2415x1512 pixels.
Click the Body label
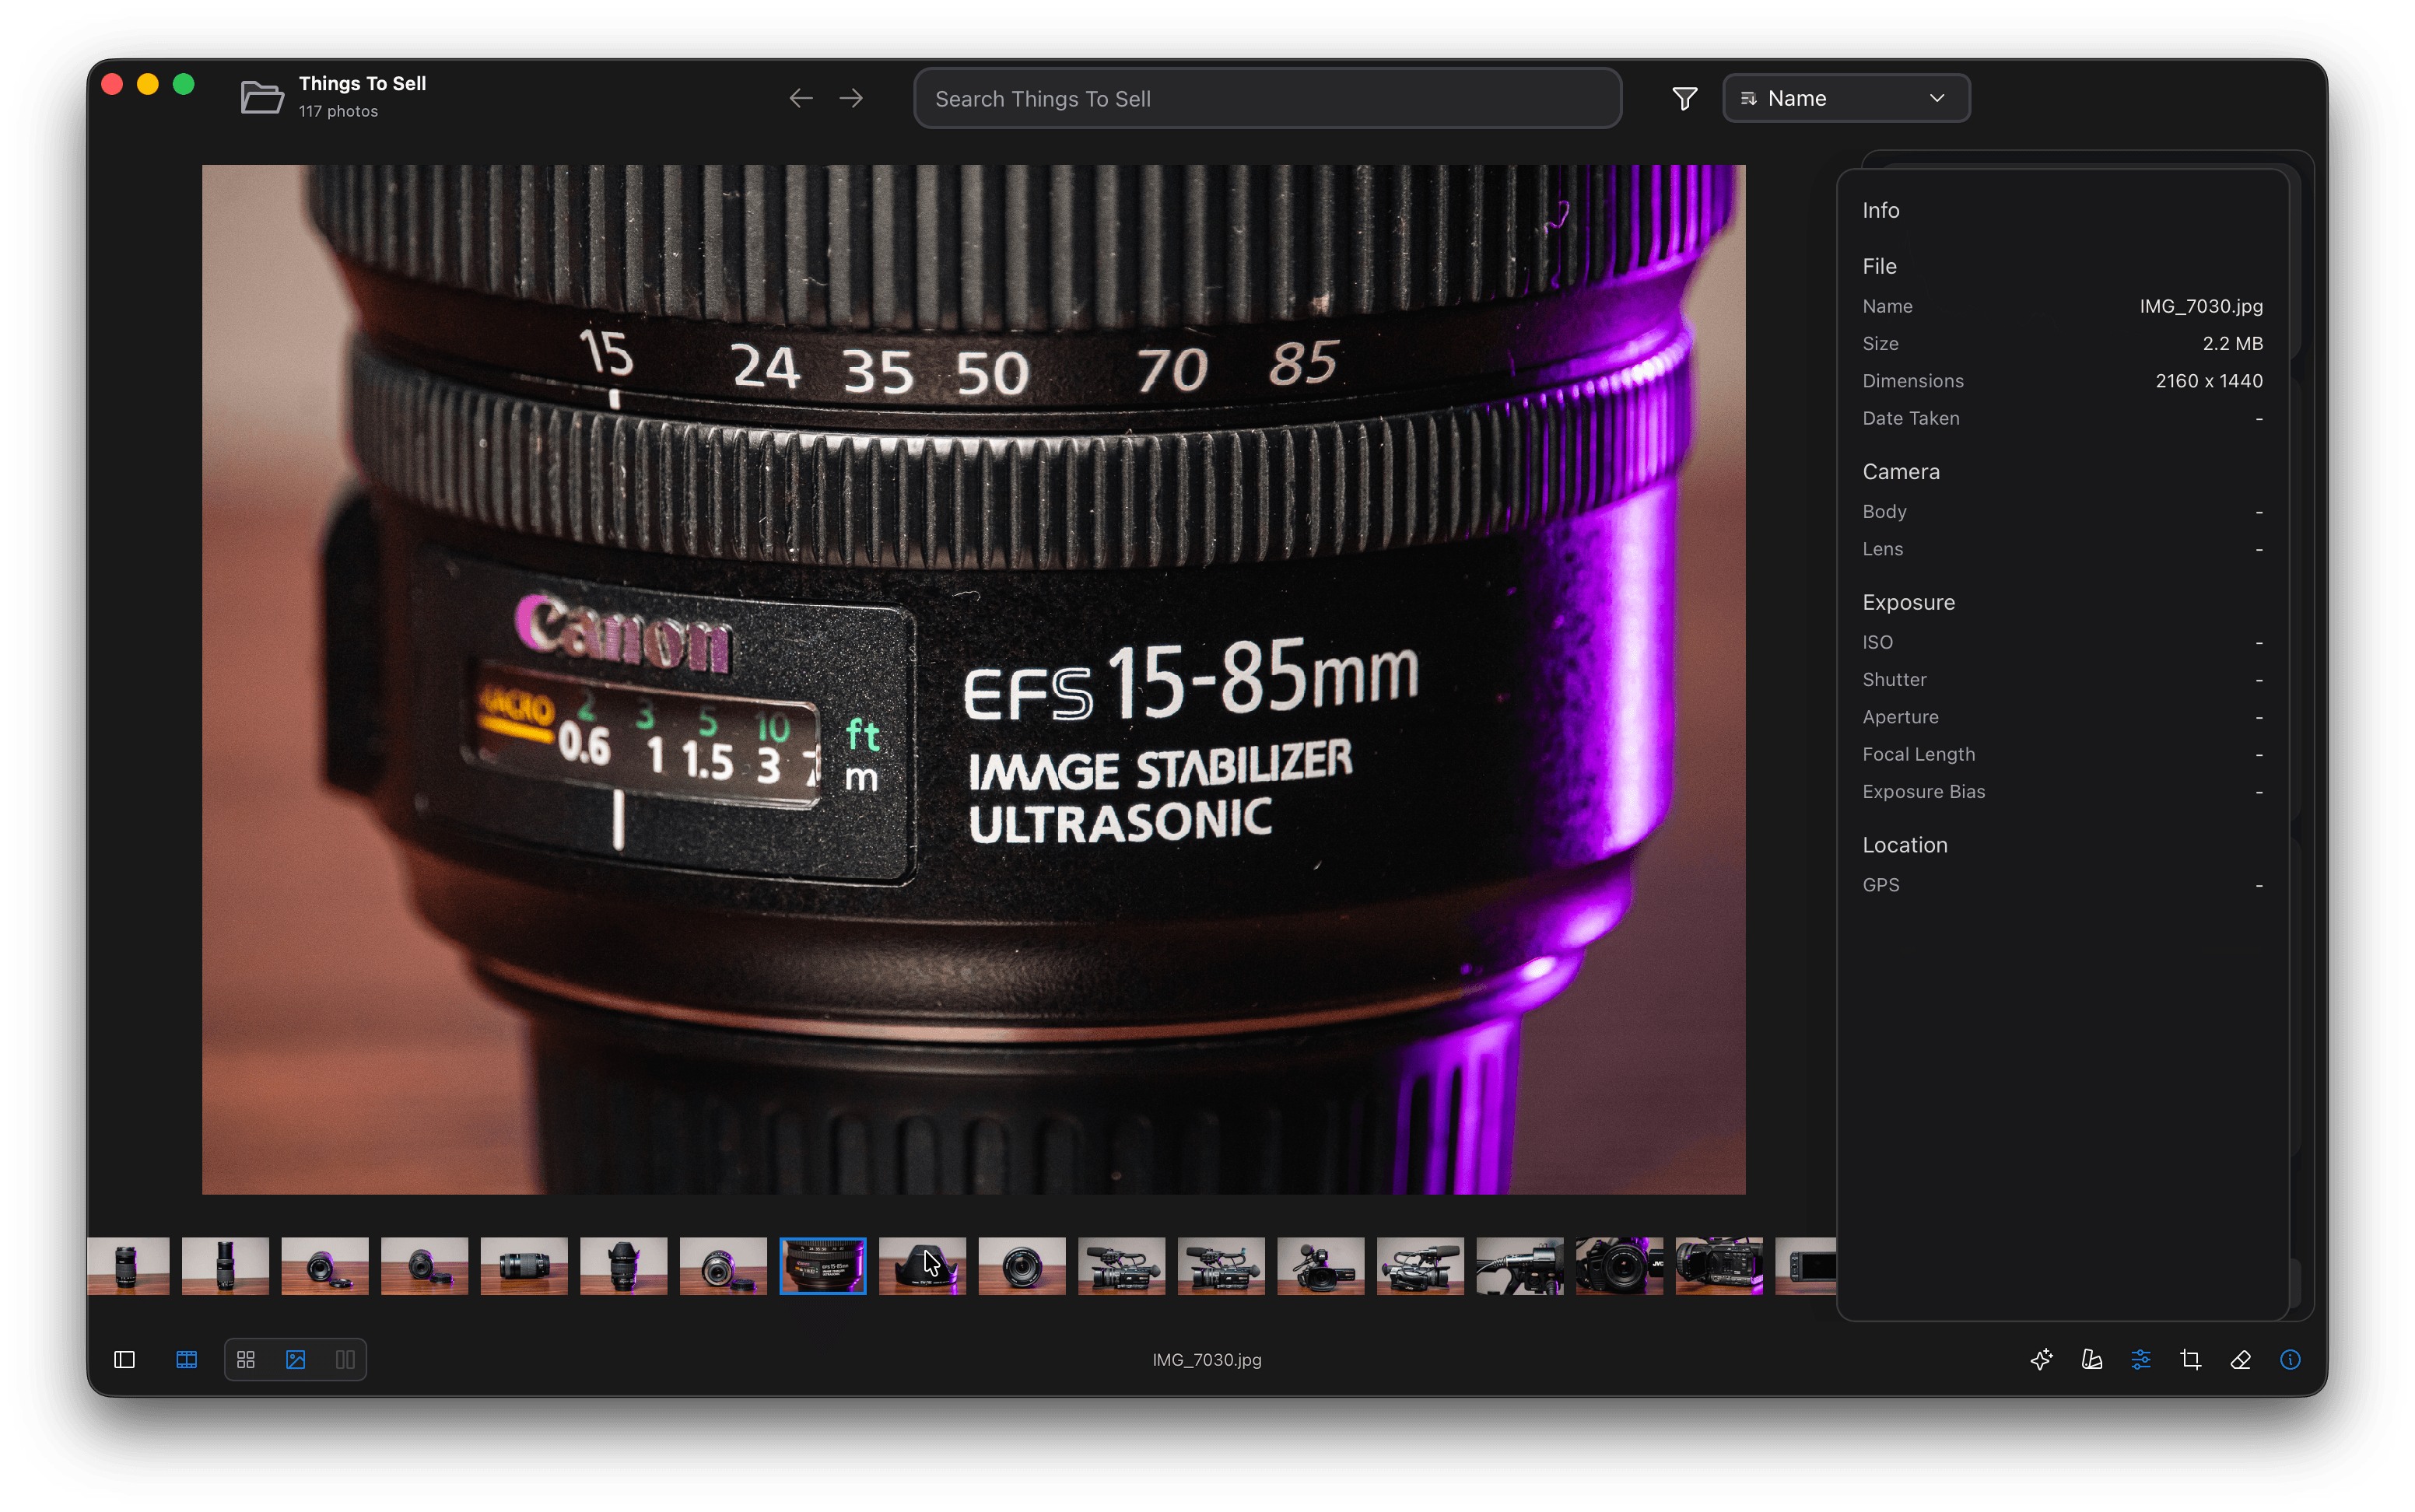(1884, 511)
